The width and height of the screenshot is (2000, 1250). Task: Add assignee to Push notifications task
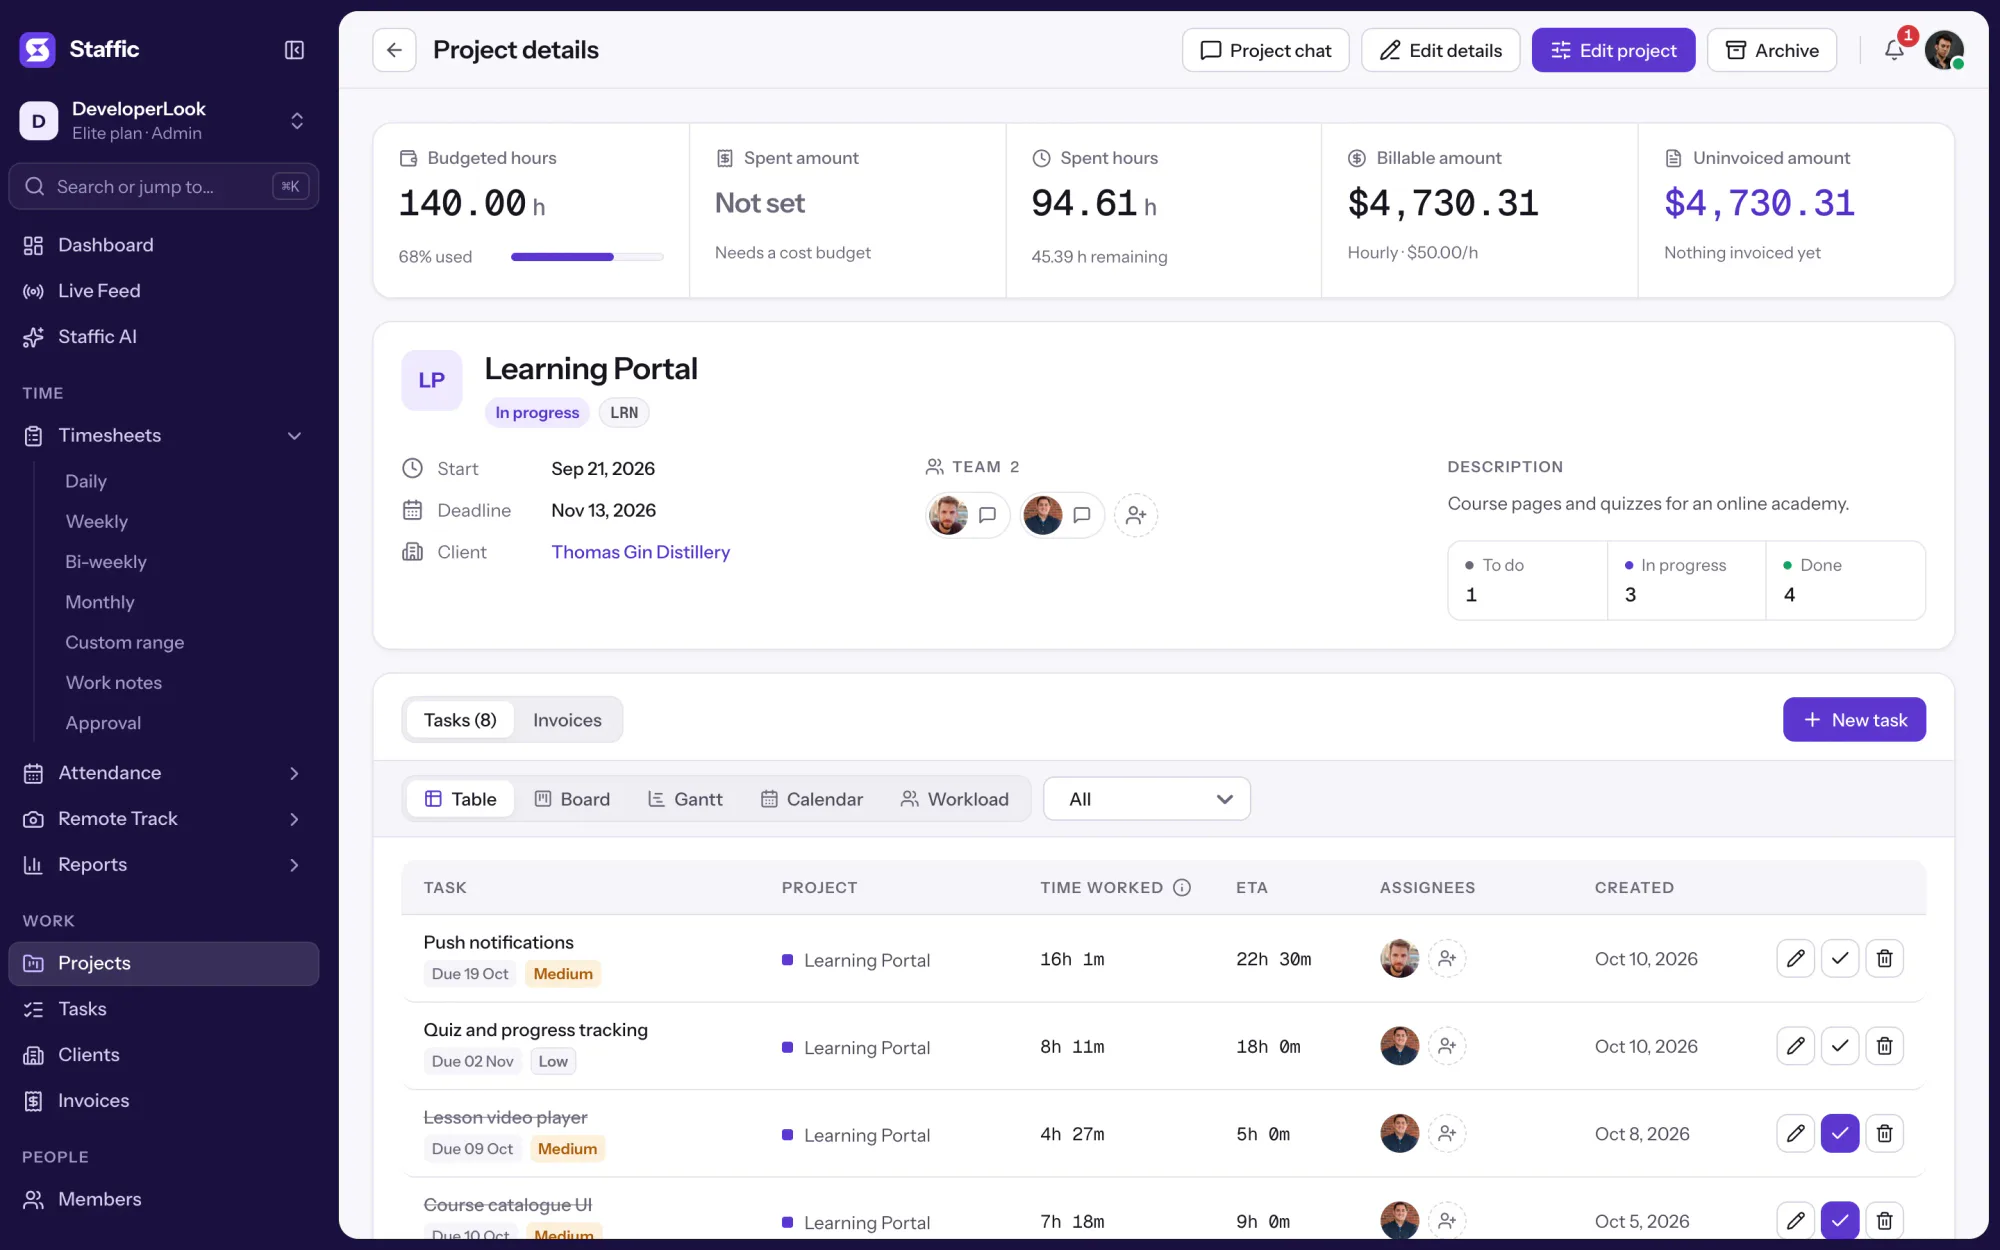tap(1447, 958)
